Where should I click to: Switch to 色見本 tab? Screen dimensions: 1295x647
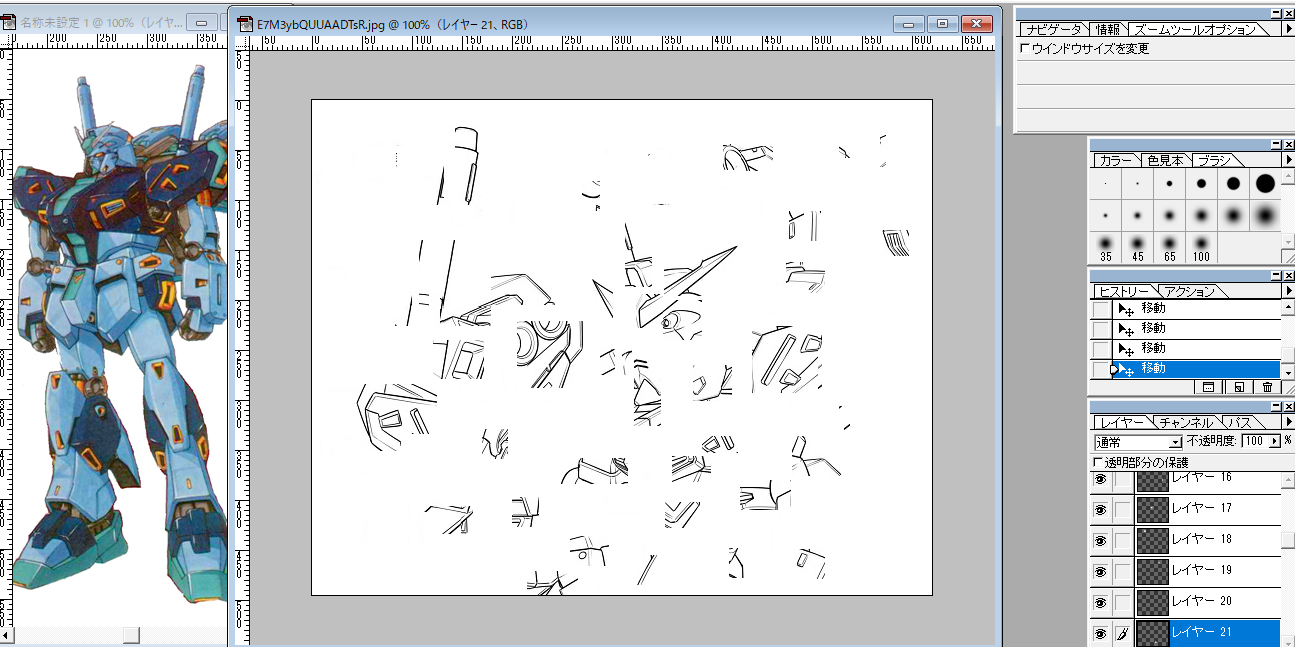point(1165,161)
